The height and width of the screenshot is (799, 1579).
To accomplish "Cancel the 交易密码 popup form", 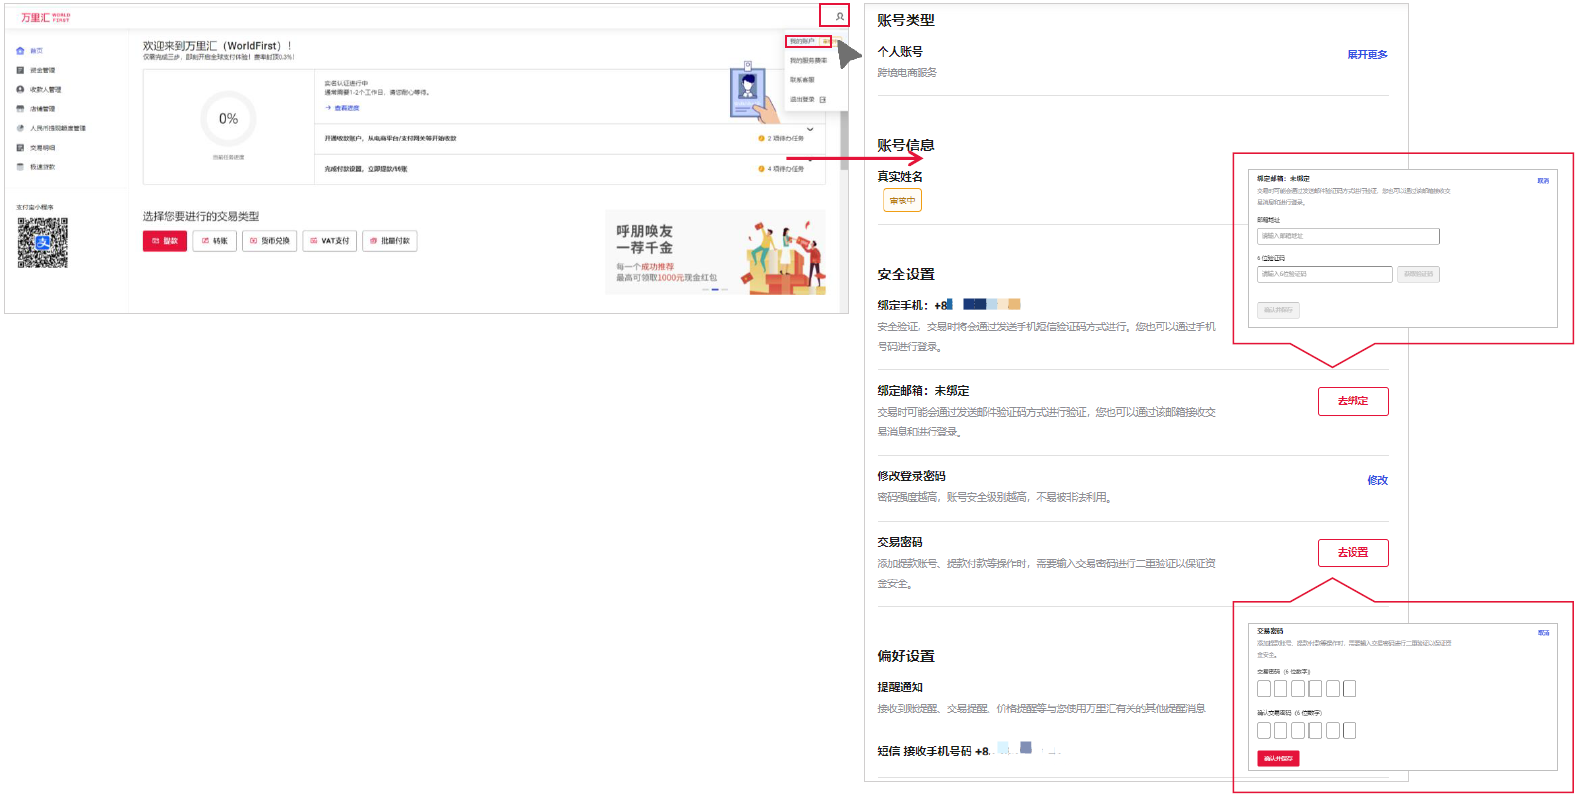I will (1543, 633).
